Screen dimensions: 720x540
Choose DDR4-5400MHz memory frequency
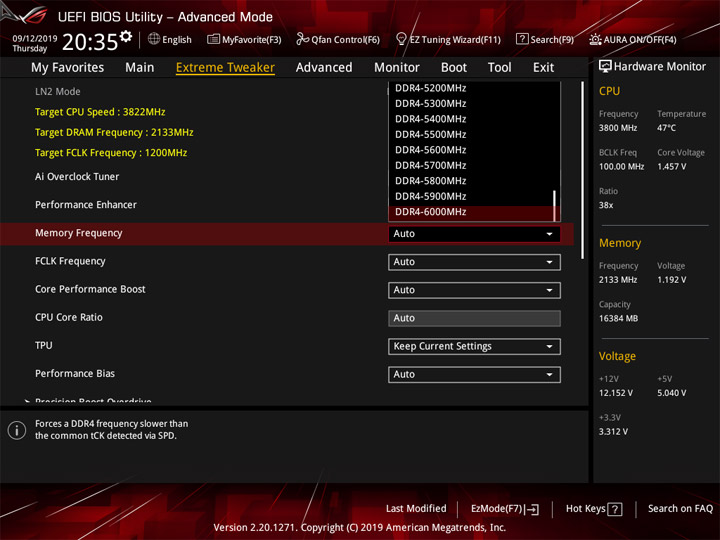471,119
